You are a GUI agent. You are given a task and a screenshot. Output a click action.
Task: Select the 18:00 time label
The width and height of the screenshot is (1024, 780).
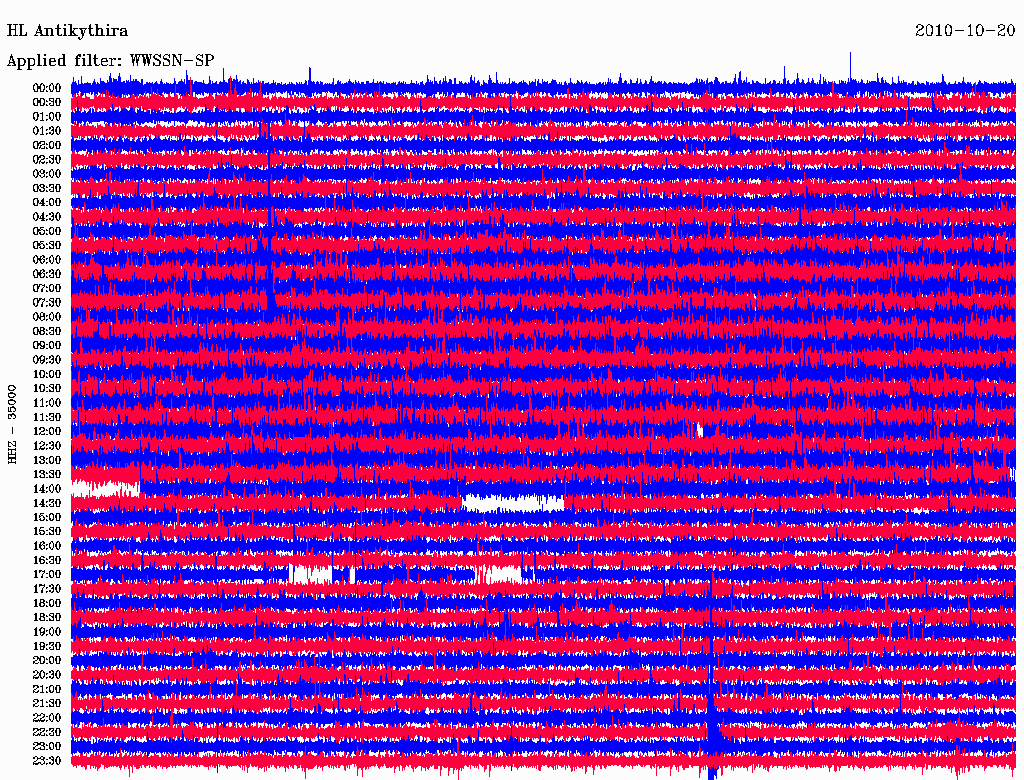[x=47, y=603]
